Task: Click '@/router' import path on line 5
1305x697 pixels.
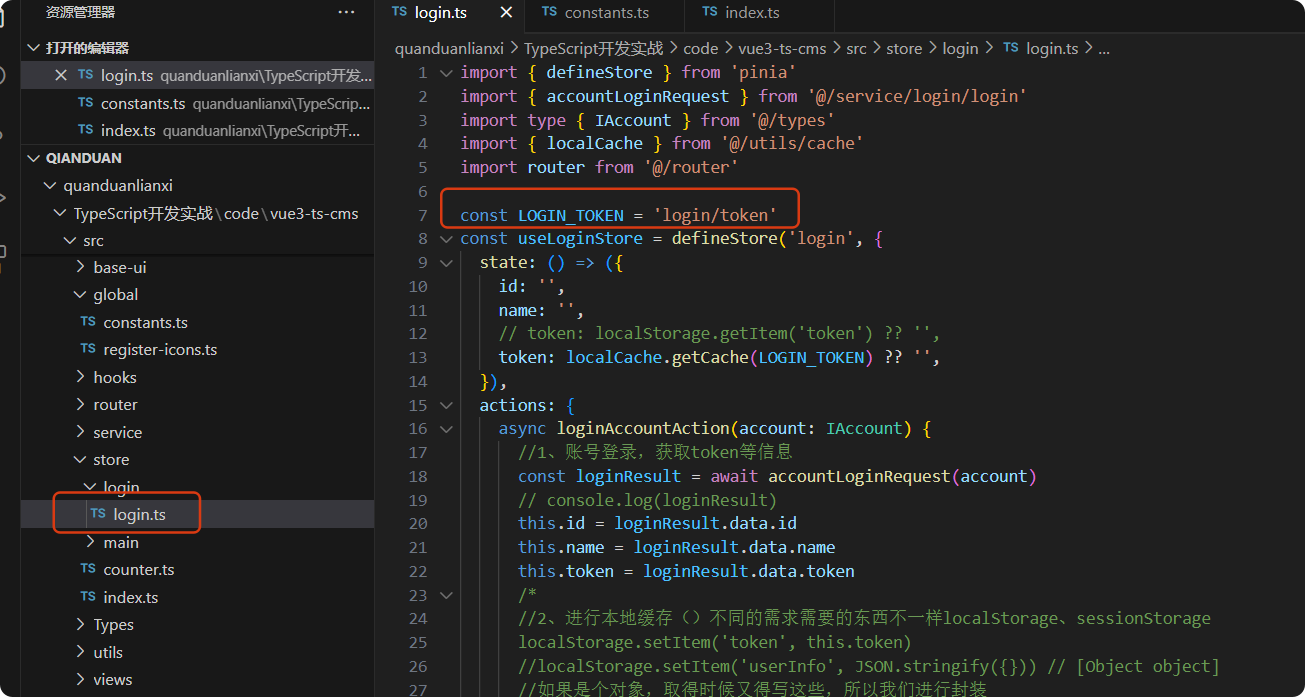Action: coord(691,167)
